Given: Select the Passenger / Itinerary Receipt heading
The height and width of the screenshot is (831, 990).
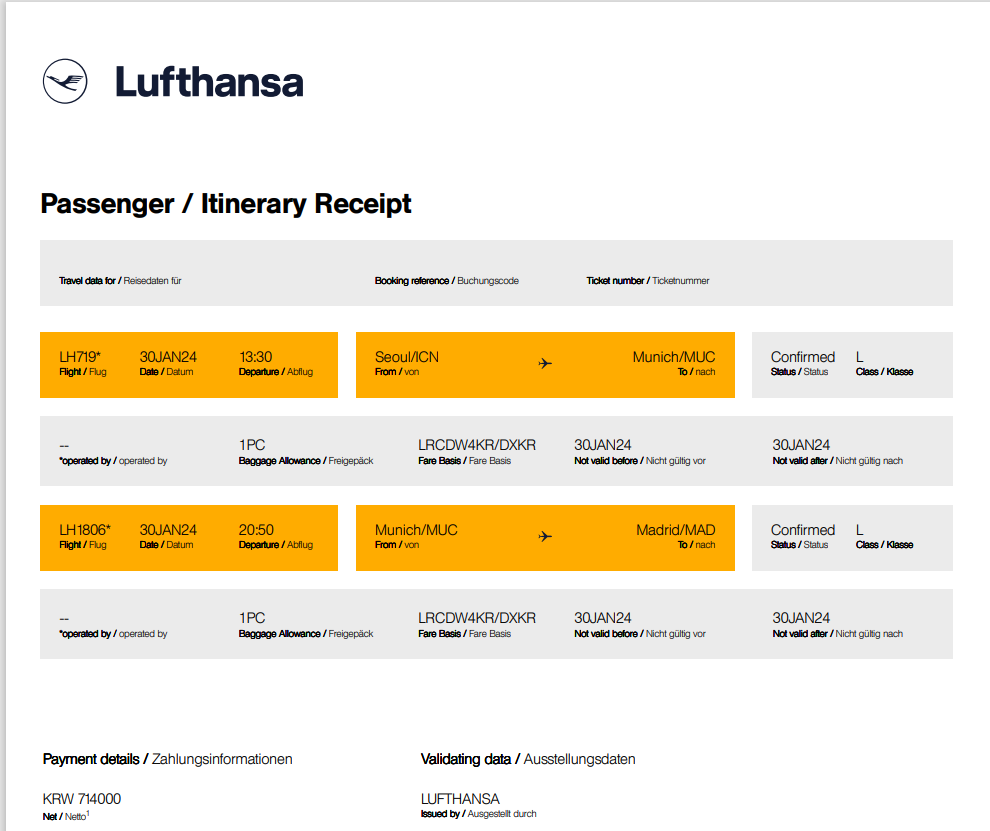Looking at the screenshot, I should coord(226,204).
